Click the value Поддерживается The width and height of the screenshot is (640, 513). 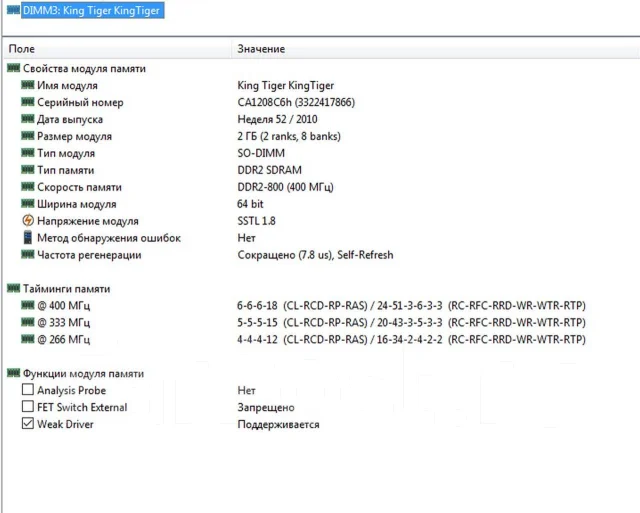tap(278, 424)
